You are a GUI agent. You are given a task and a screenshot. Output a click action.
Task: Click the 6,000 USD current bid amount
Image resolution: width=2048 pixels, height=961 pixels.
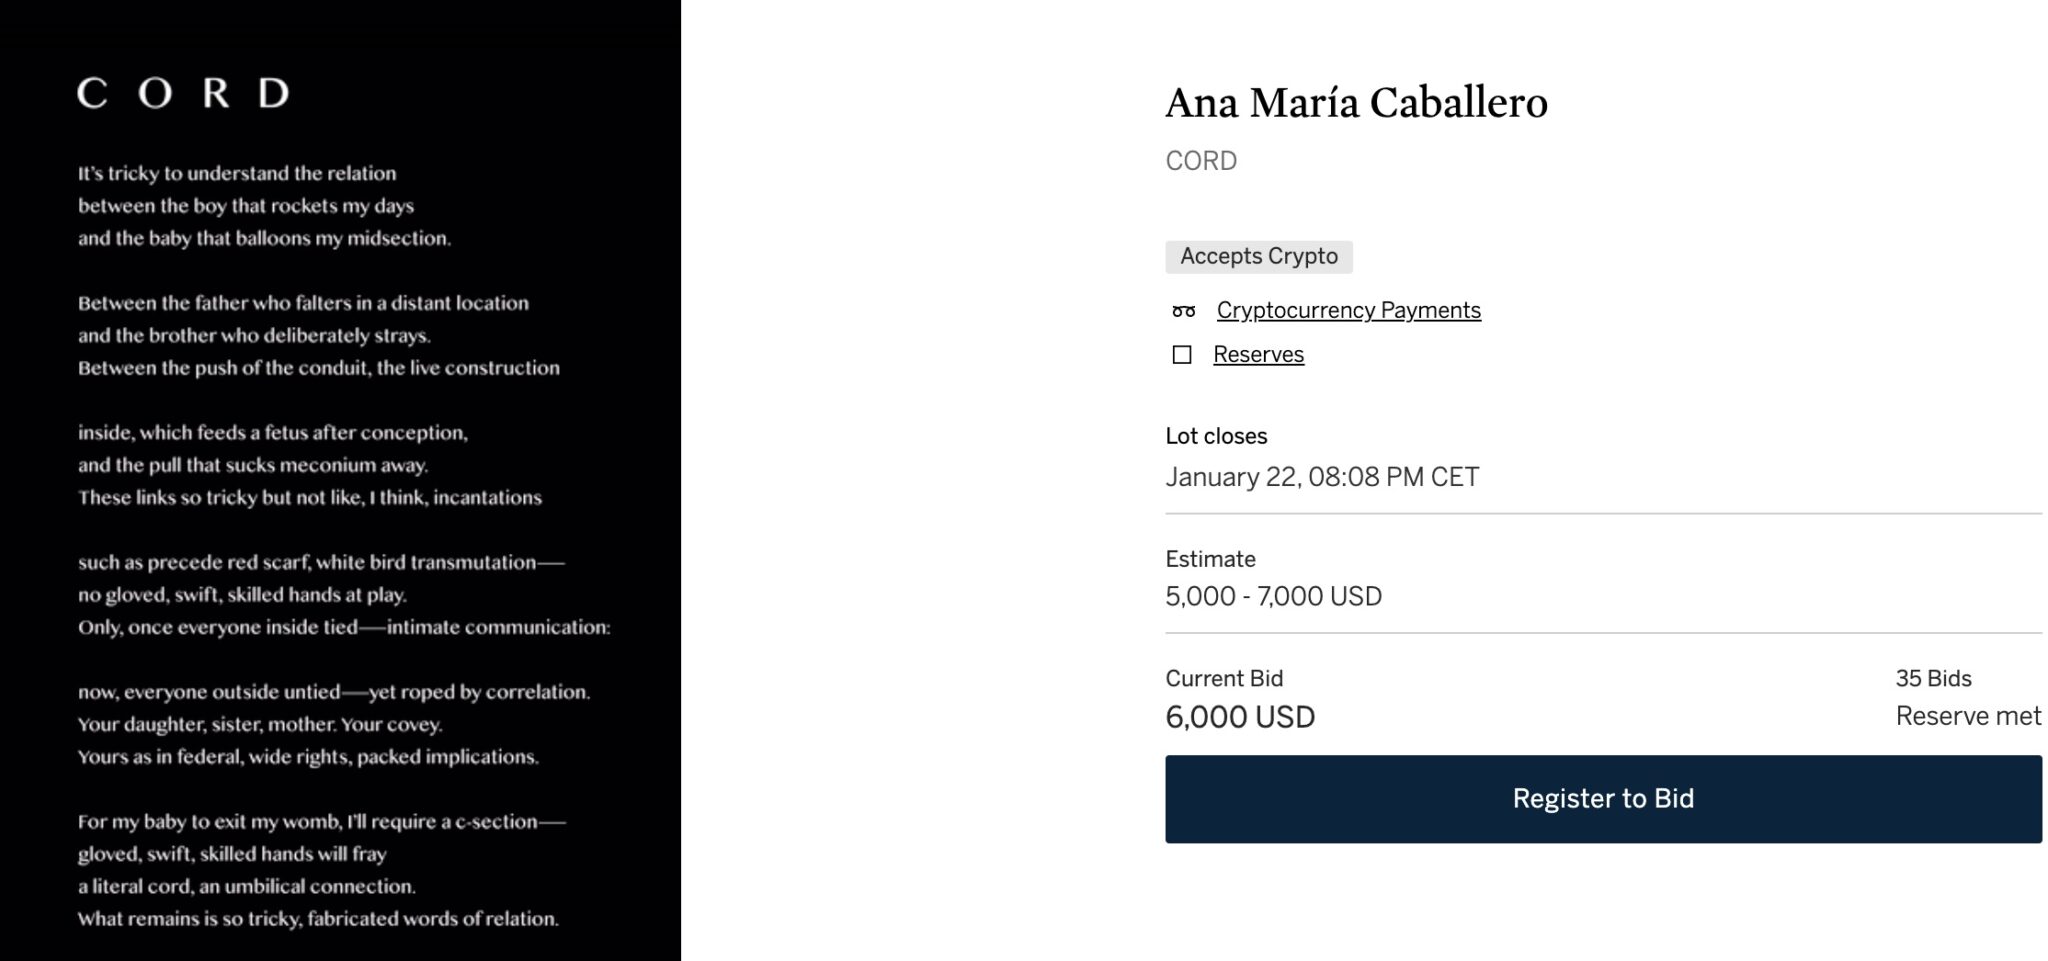[1240, 717]
